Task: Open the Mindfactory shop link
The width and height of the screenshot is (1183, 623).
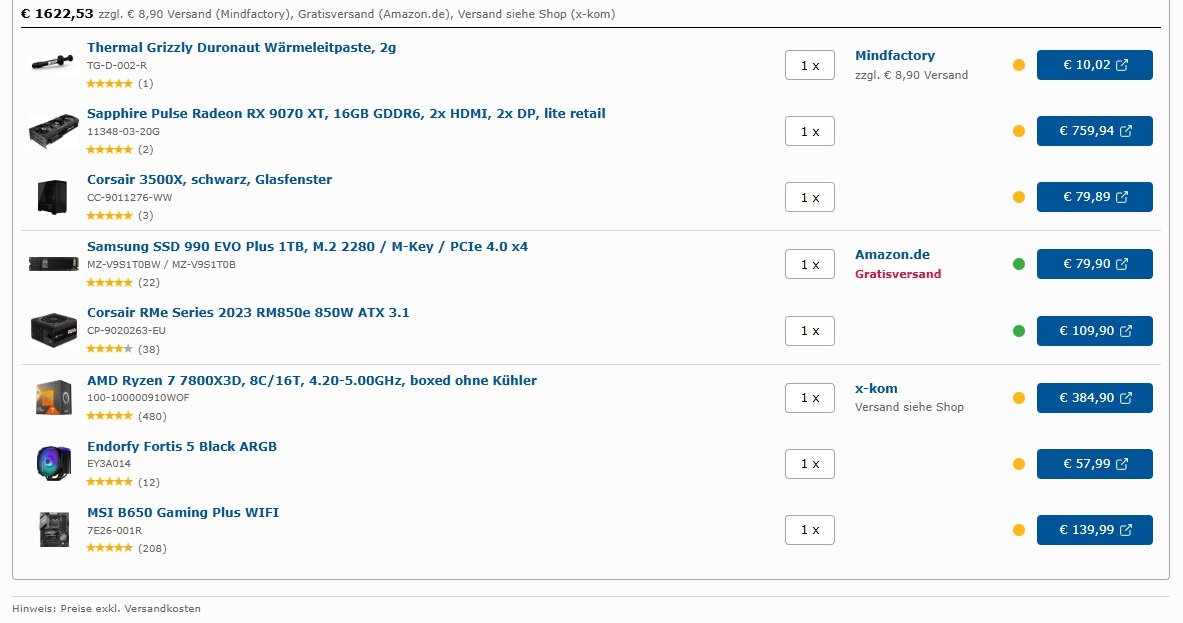Action: coord(895,56)
